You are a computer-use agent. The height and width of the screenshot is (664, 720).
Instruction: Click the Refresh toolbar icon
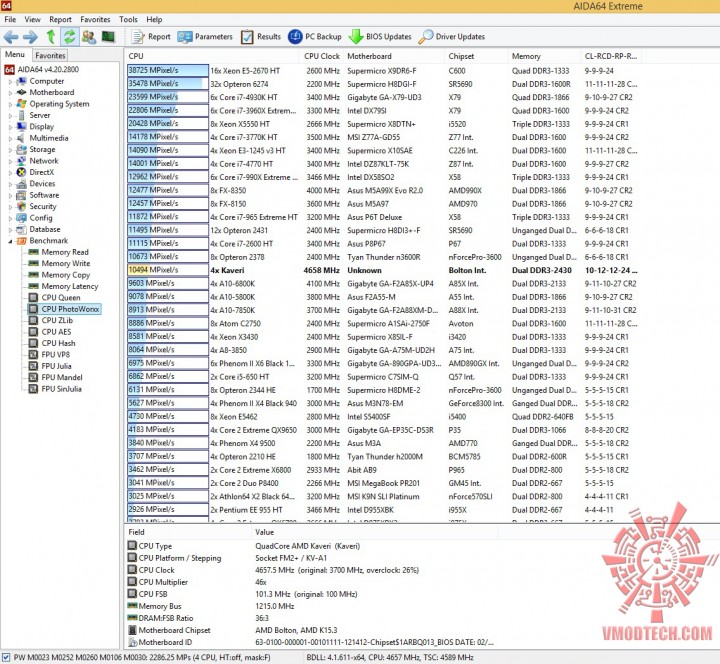click(x=69, y=37)
